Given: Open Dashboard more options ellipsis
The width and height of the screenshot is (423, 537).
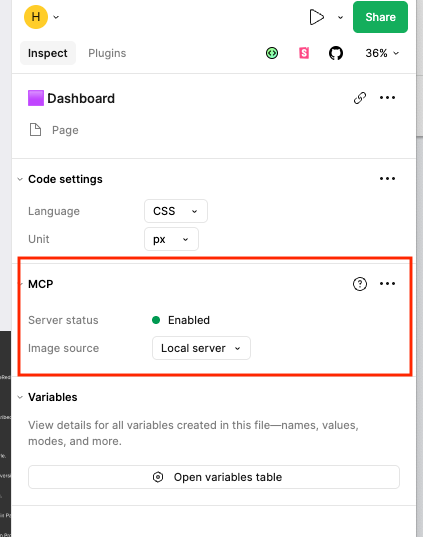Looking at the screenshot, I should [x=387, y=98].
